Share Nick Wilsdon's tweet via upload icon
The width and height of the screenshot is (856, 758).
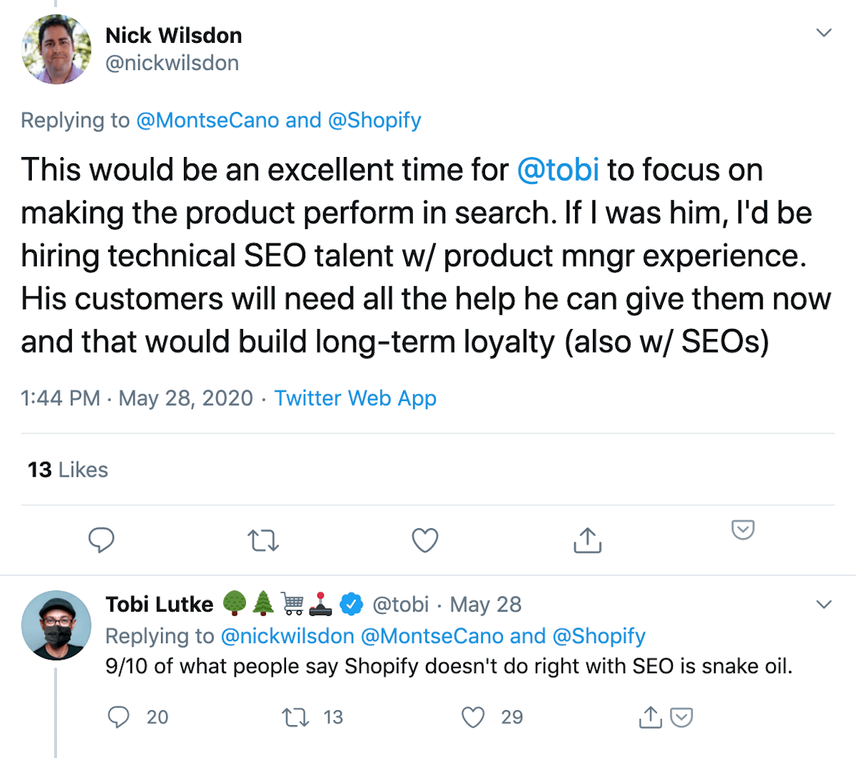587,540
